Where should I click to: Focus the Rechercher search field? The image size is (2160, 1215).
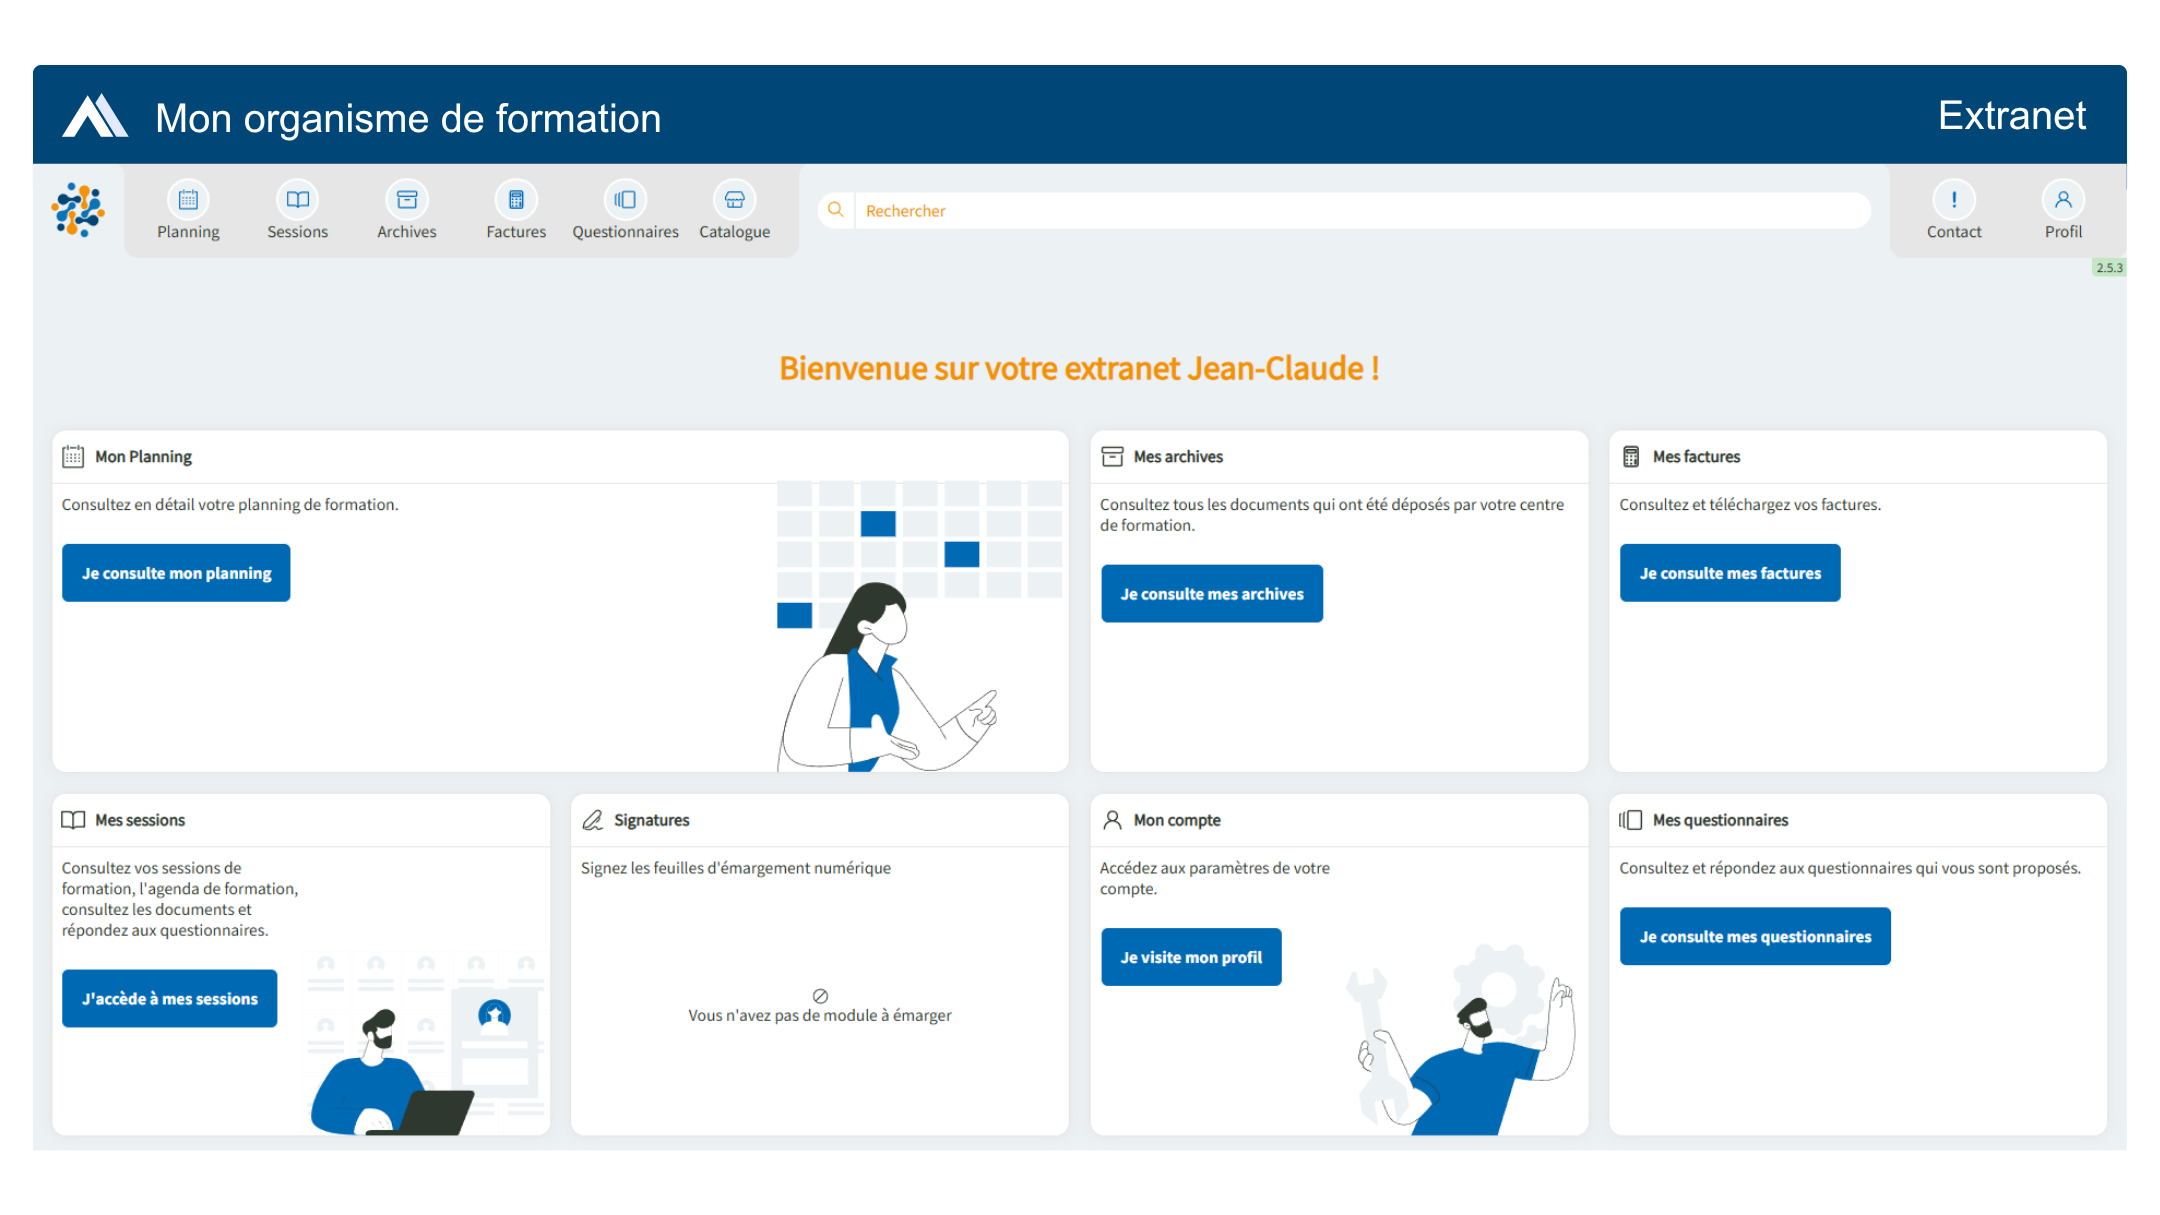click(1362, 210)
